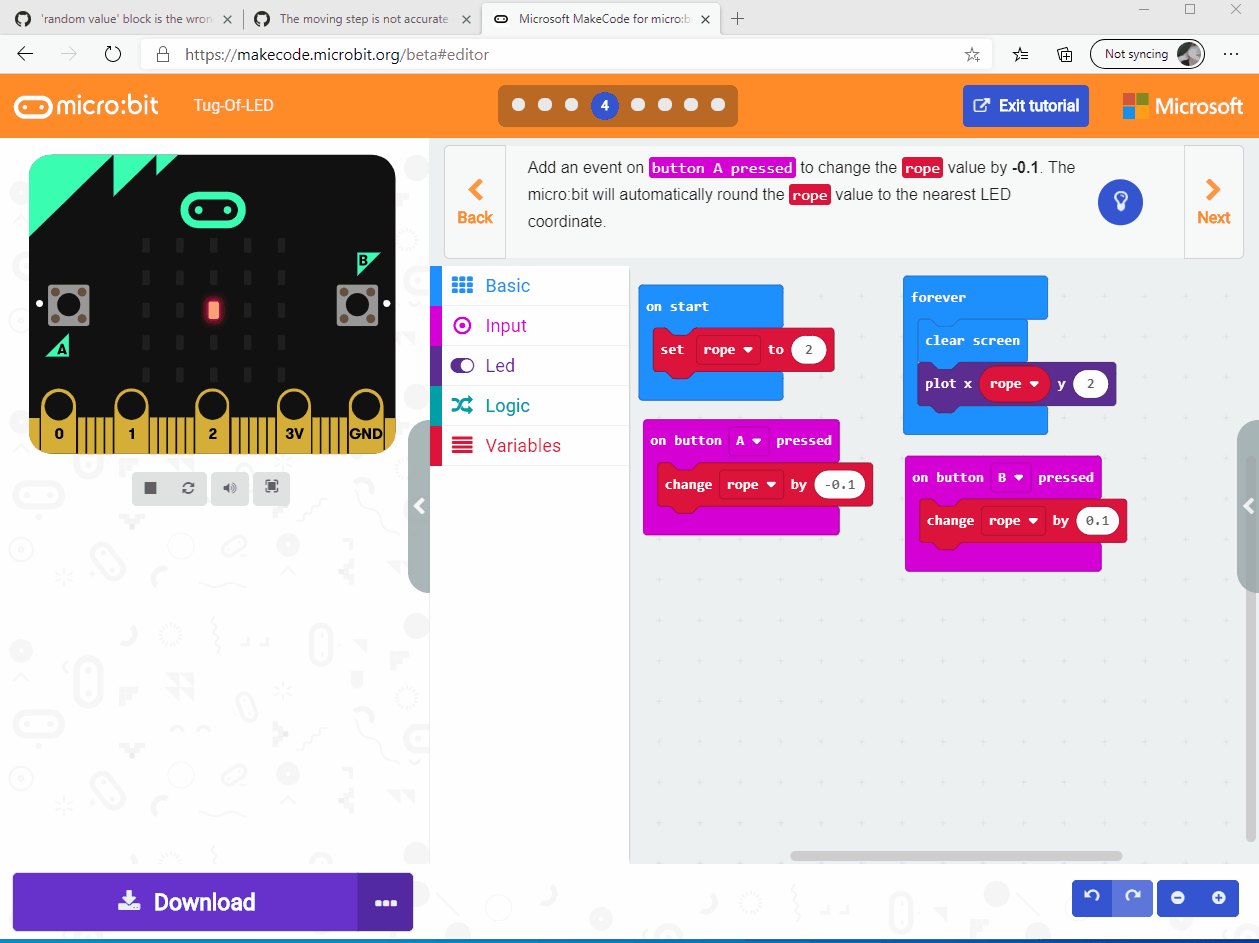Image resolution: width=1259 pixels, height=943 pixels.
Task: Zoom in the workspace
Action: [1218, 898]
